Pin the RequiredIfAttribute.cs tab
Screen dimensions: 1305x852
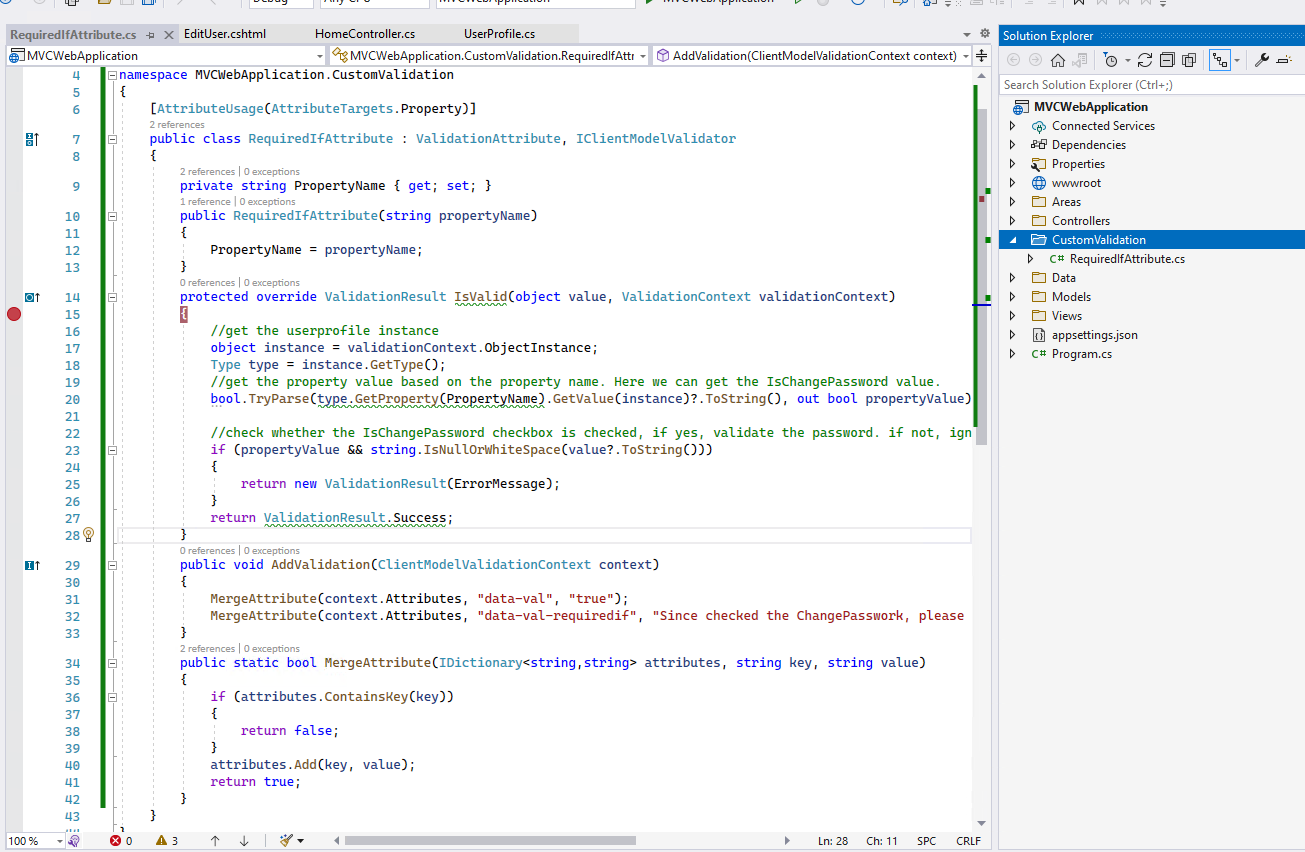[151, 35]
